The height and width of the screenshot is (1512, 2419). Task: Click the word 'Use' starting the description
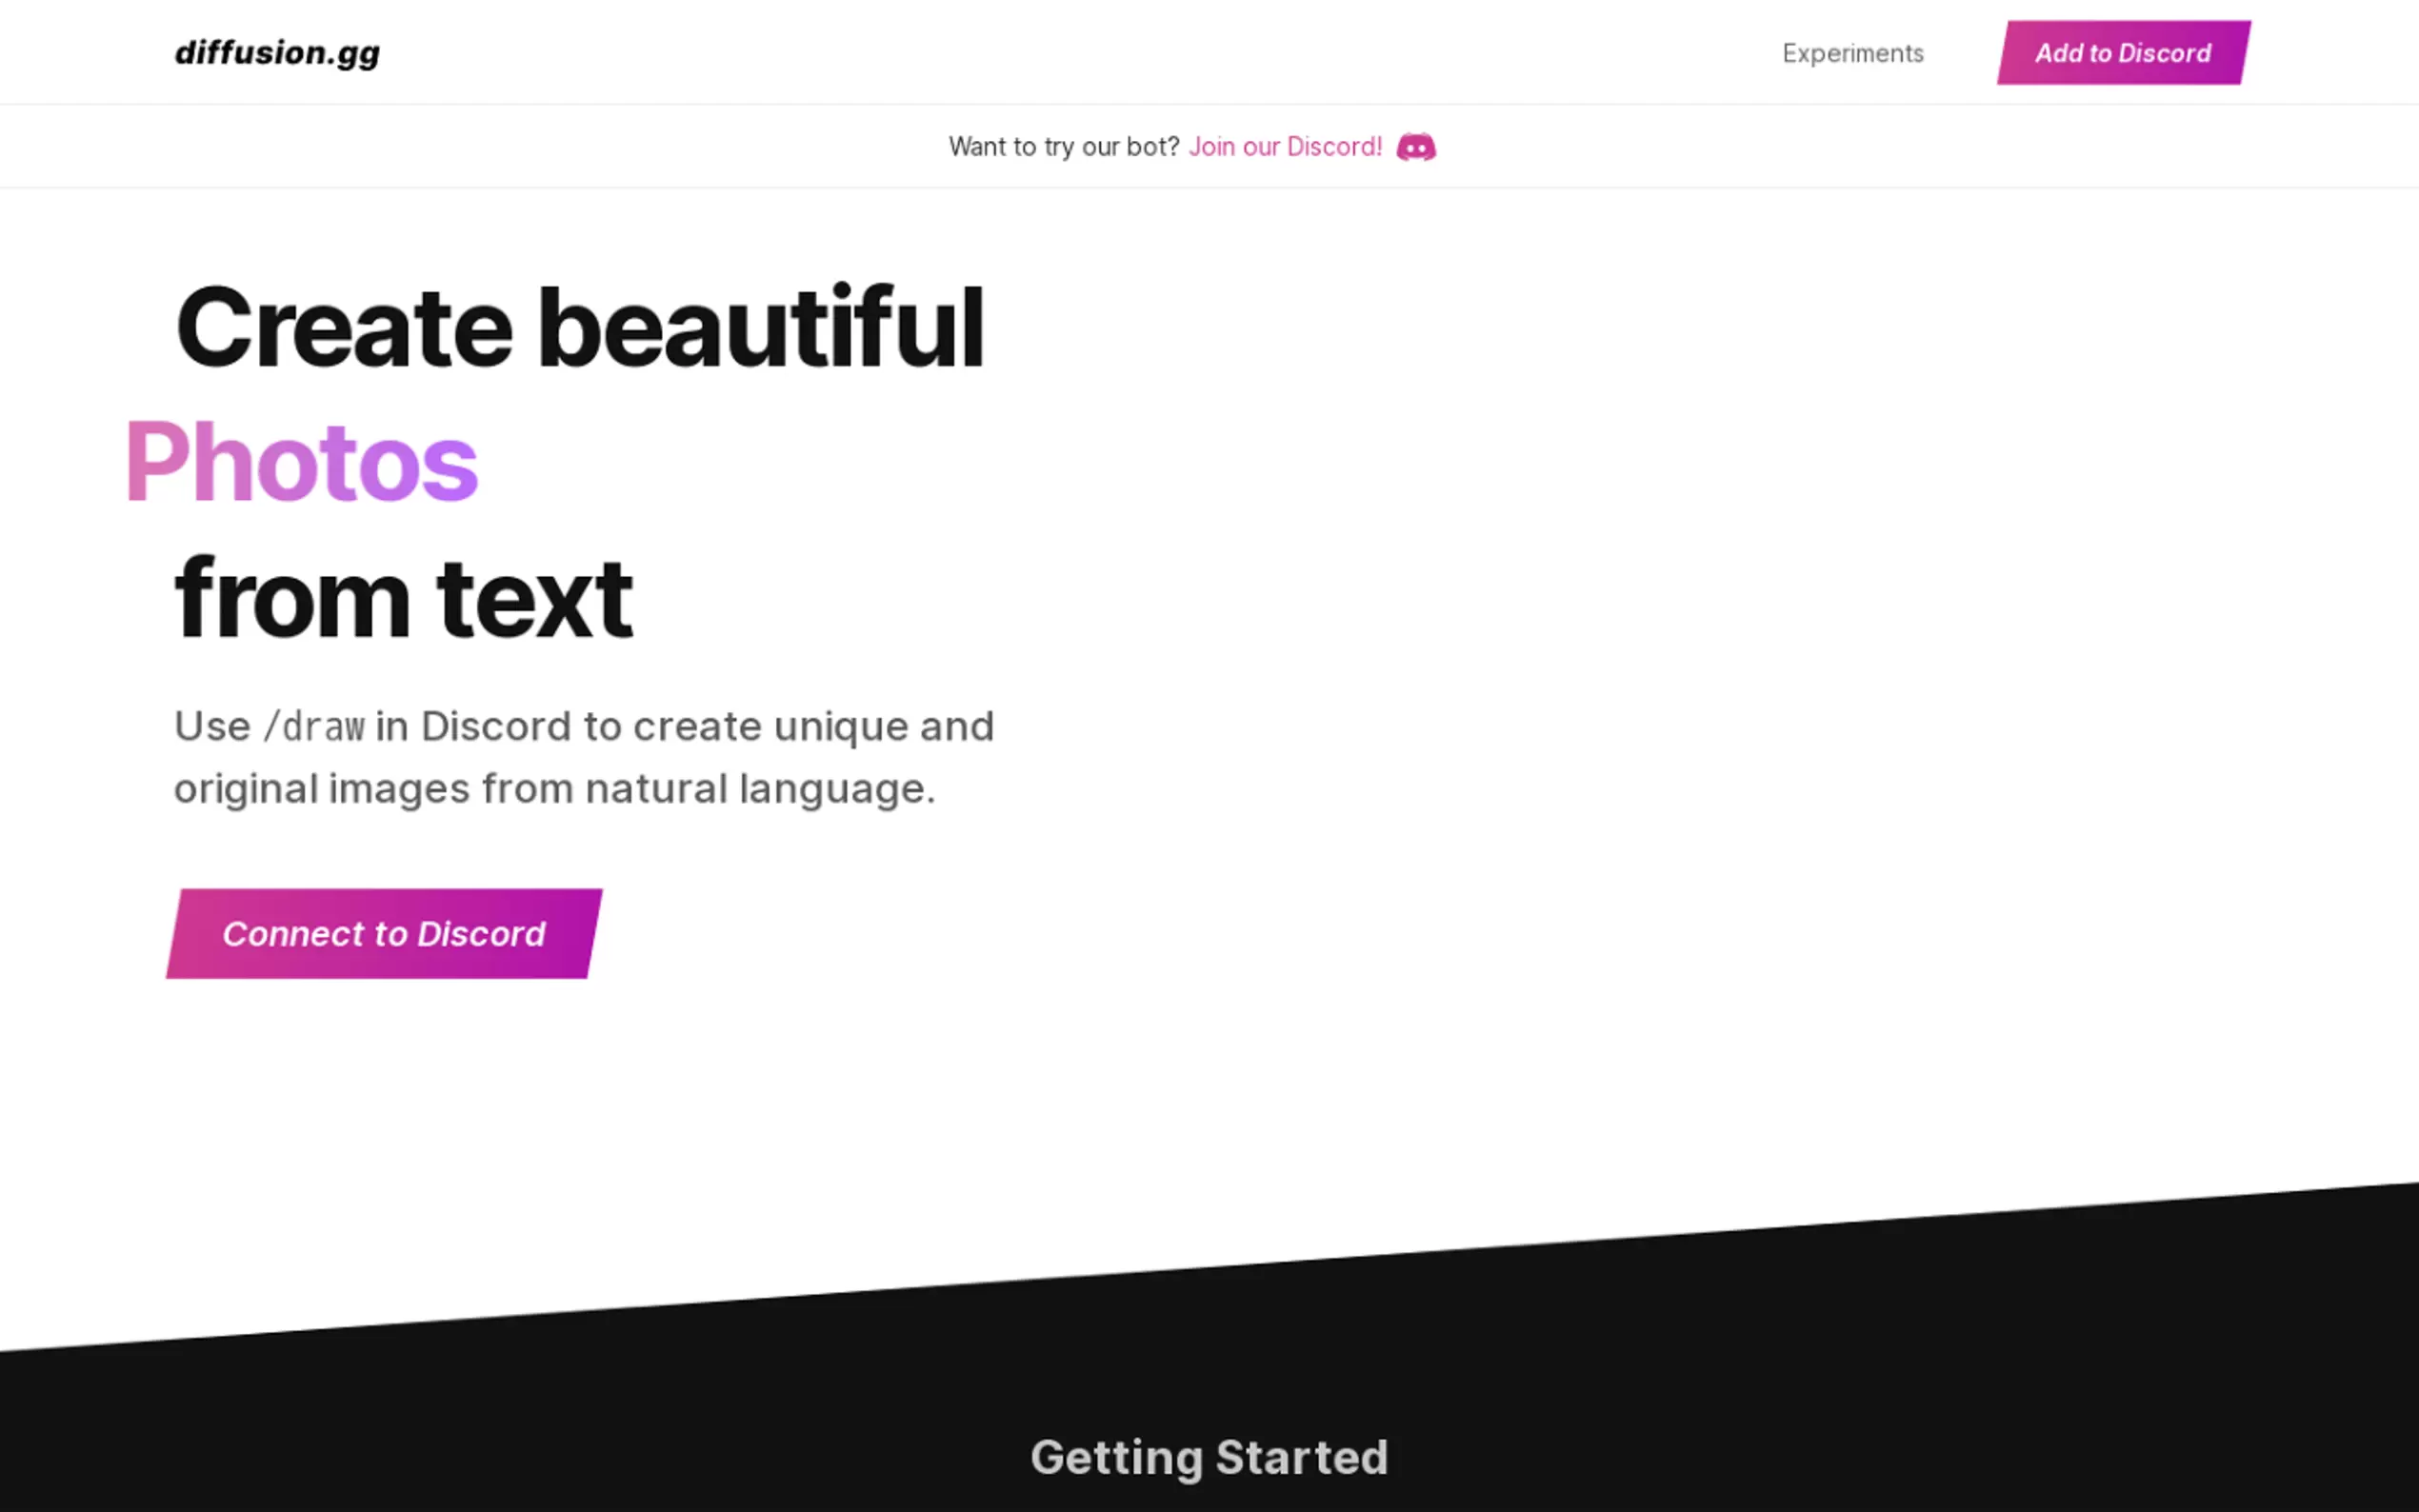click(212, 726)
